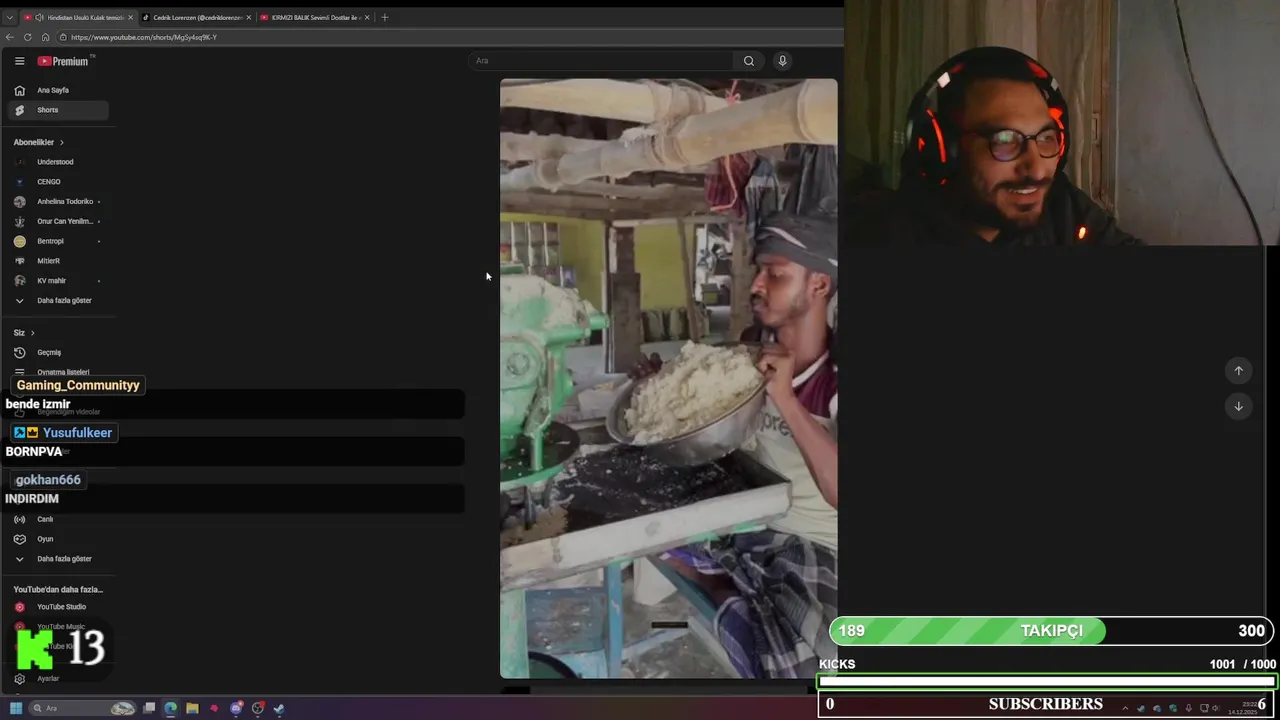Open the Onur Can Yenilm... subscription
This screenshot has width=1280, height=720.
pyautogui.click(x=58, y=221)
